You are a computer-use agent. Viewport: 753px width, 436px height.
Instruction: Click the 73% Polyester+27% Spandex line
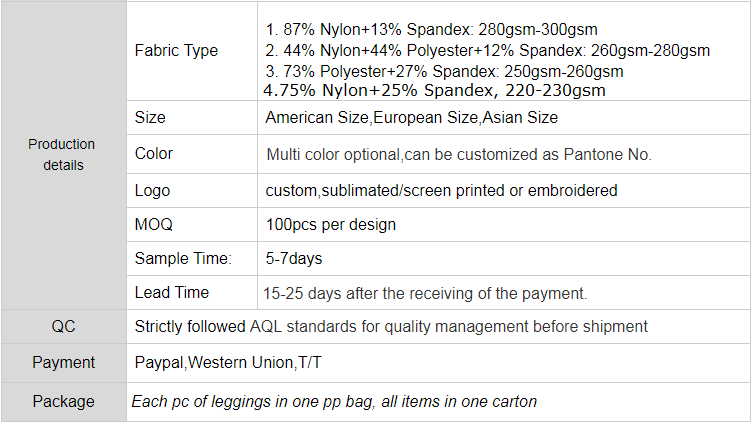pyautogui.click(x=444, y=71)
